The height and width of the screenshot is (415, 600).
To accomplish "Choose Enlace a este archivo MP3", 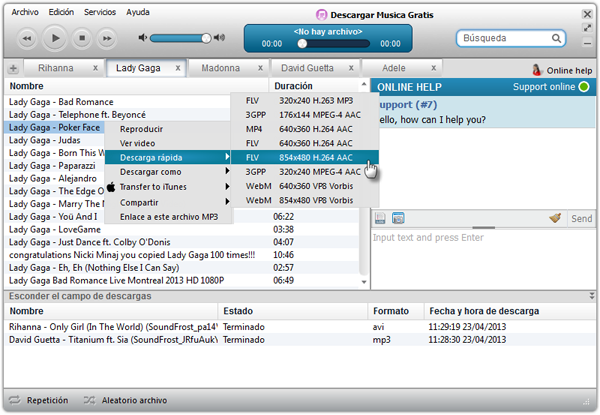I will click(168, 217).
